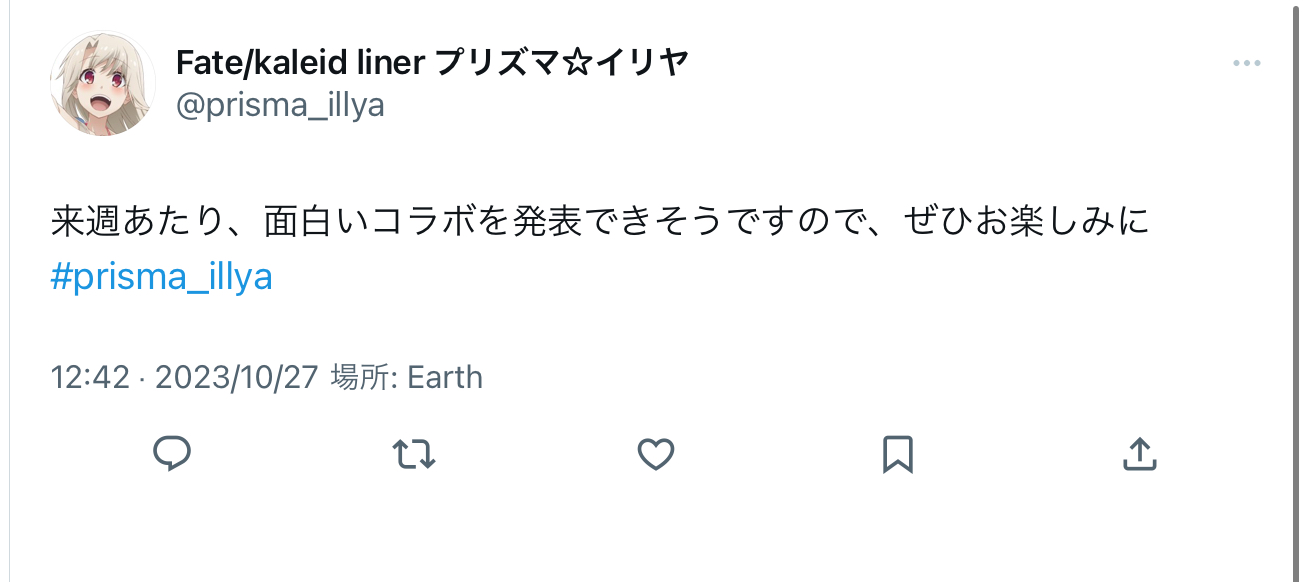1305x582 pixels.
Task: Click the 2023/10/27 post date
Action: [236, 377]
